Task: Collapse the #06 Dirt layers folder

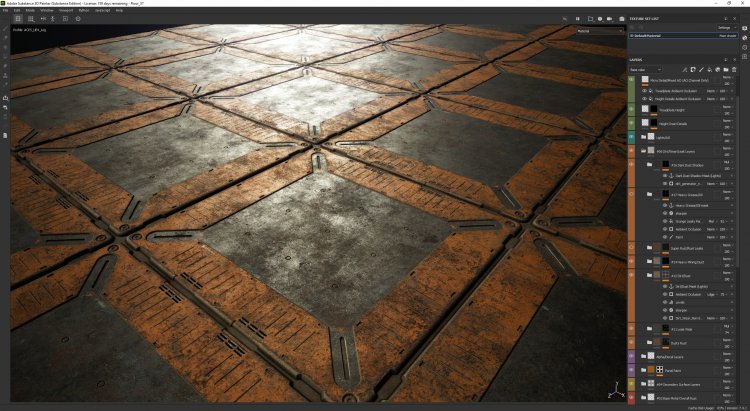Action: coord(643,151)
